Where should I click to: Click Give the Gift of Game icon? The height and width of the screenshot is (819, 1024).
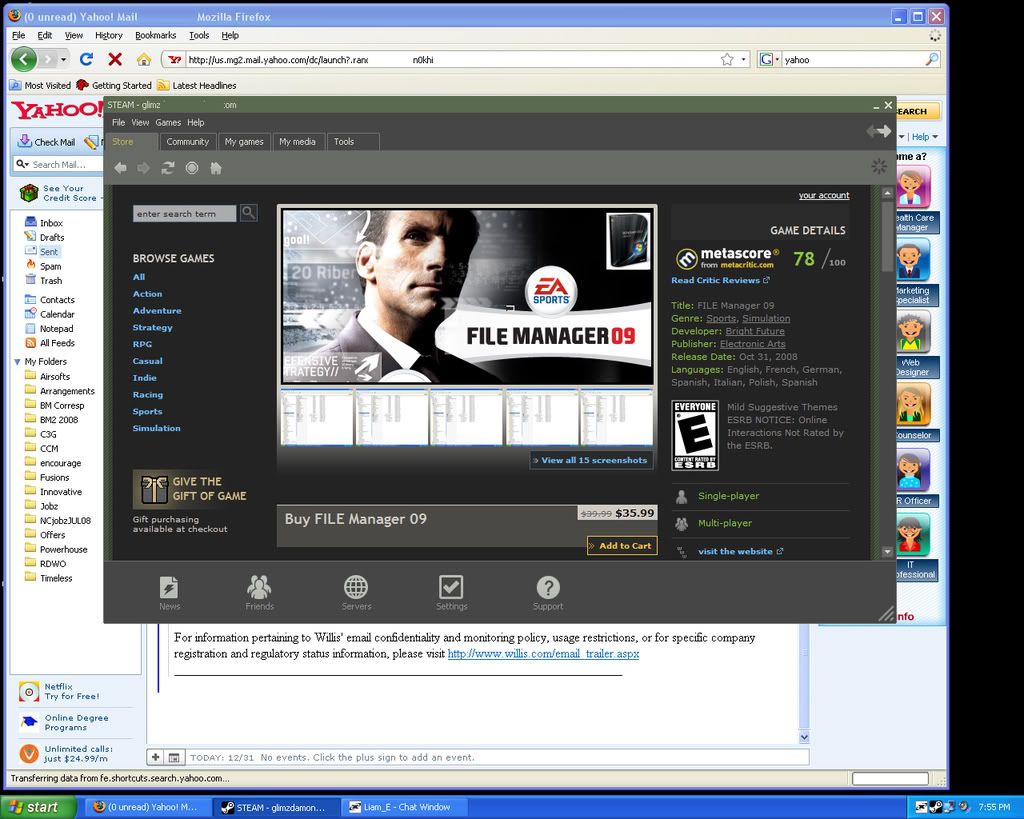pos(155,489)
